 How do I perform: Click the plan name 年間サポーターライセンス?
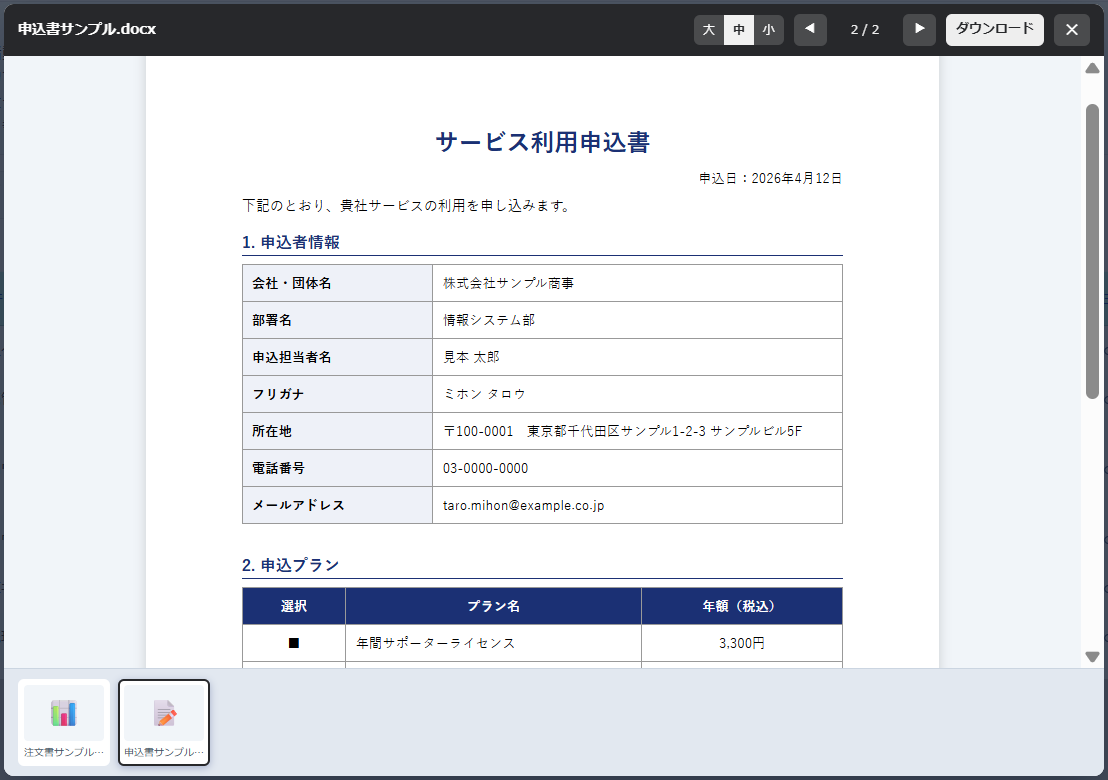coord(435,643)
